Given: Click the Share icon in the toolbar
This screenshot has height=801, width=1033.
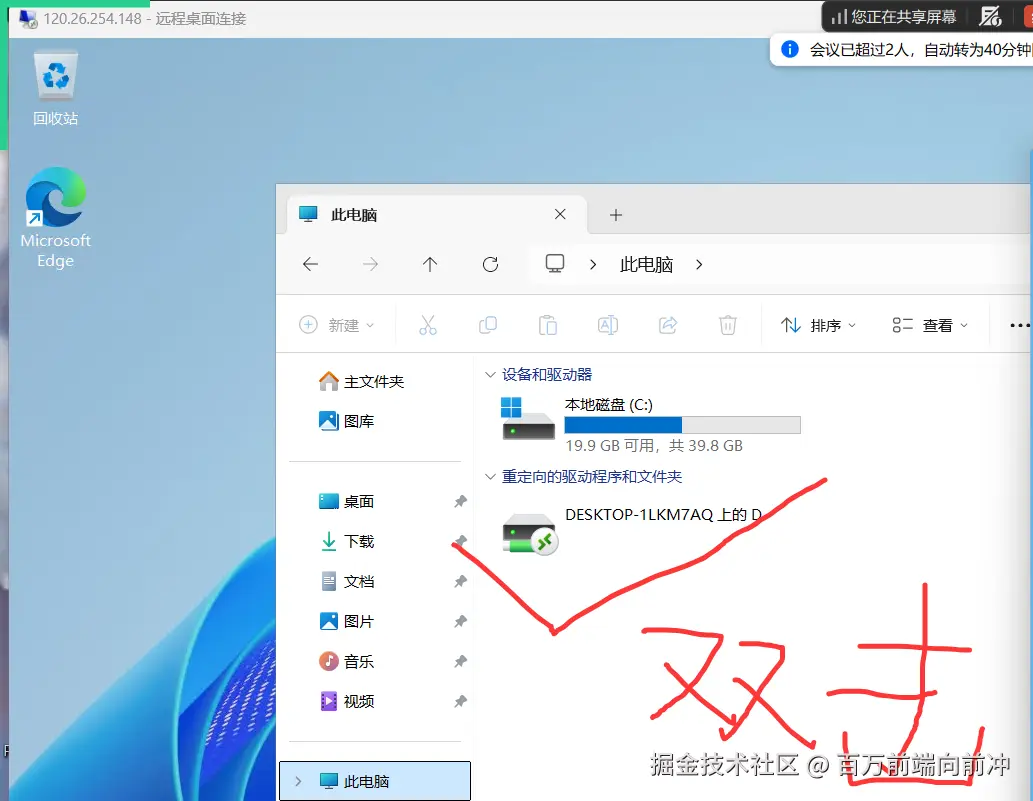Looking at the screenshot, I should pos(668,325).
